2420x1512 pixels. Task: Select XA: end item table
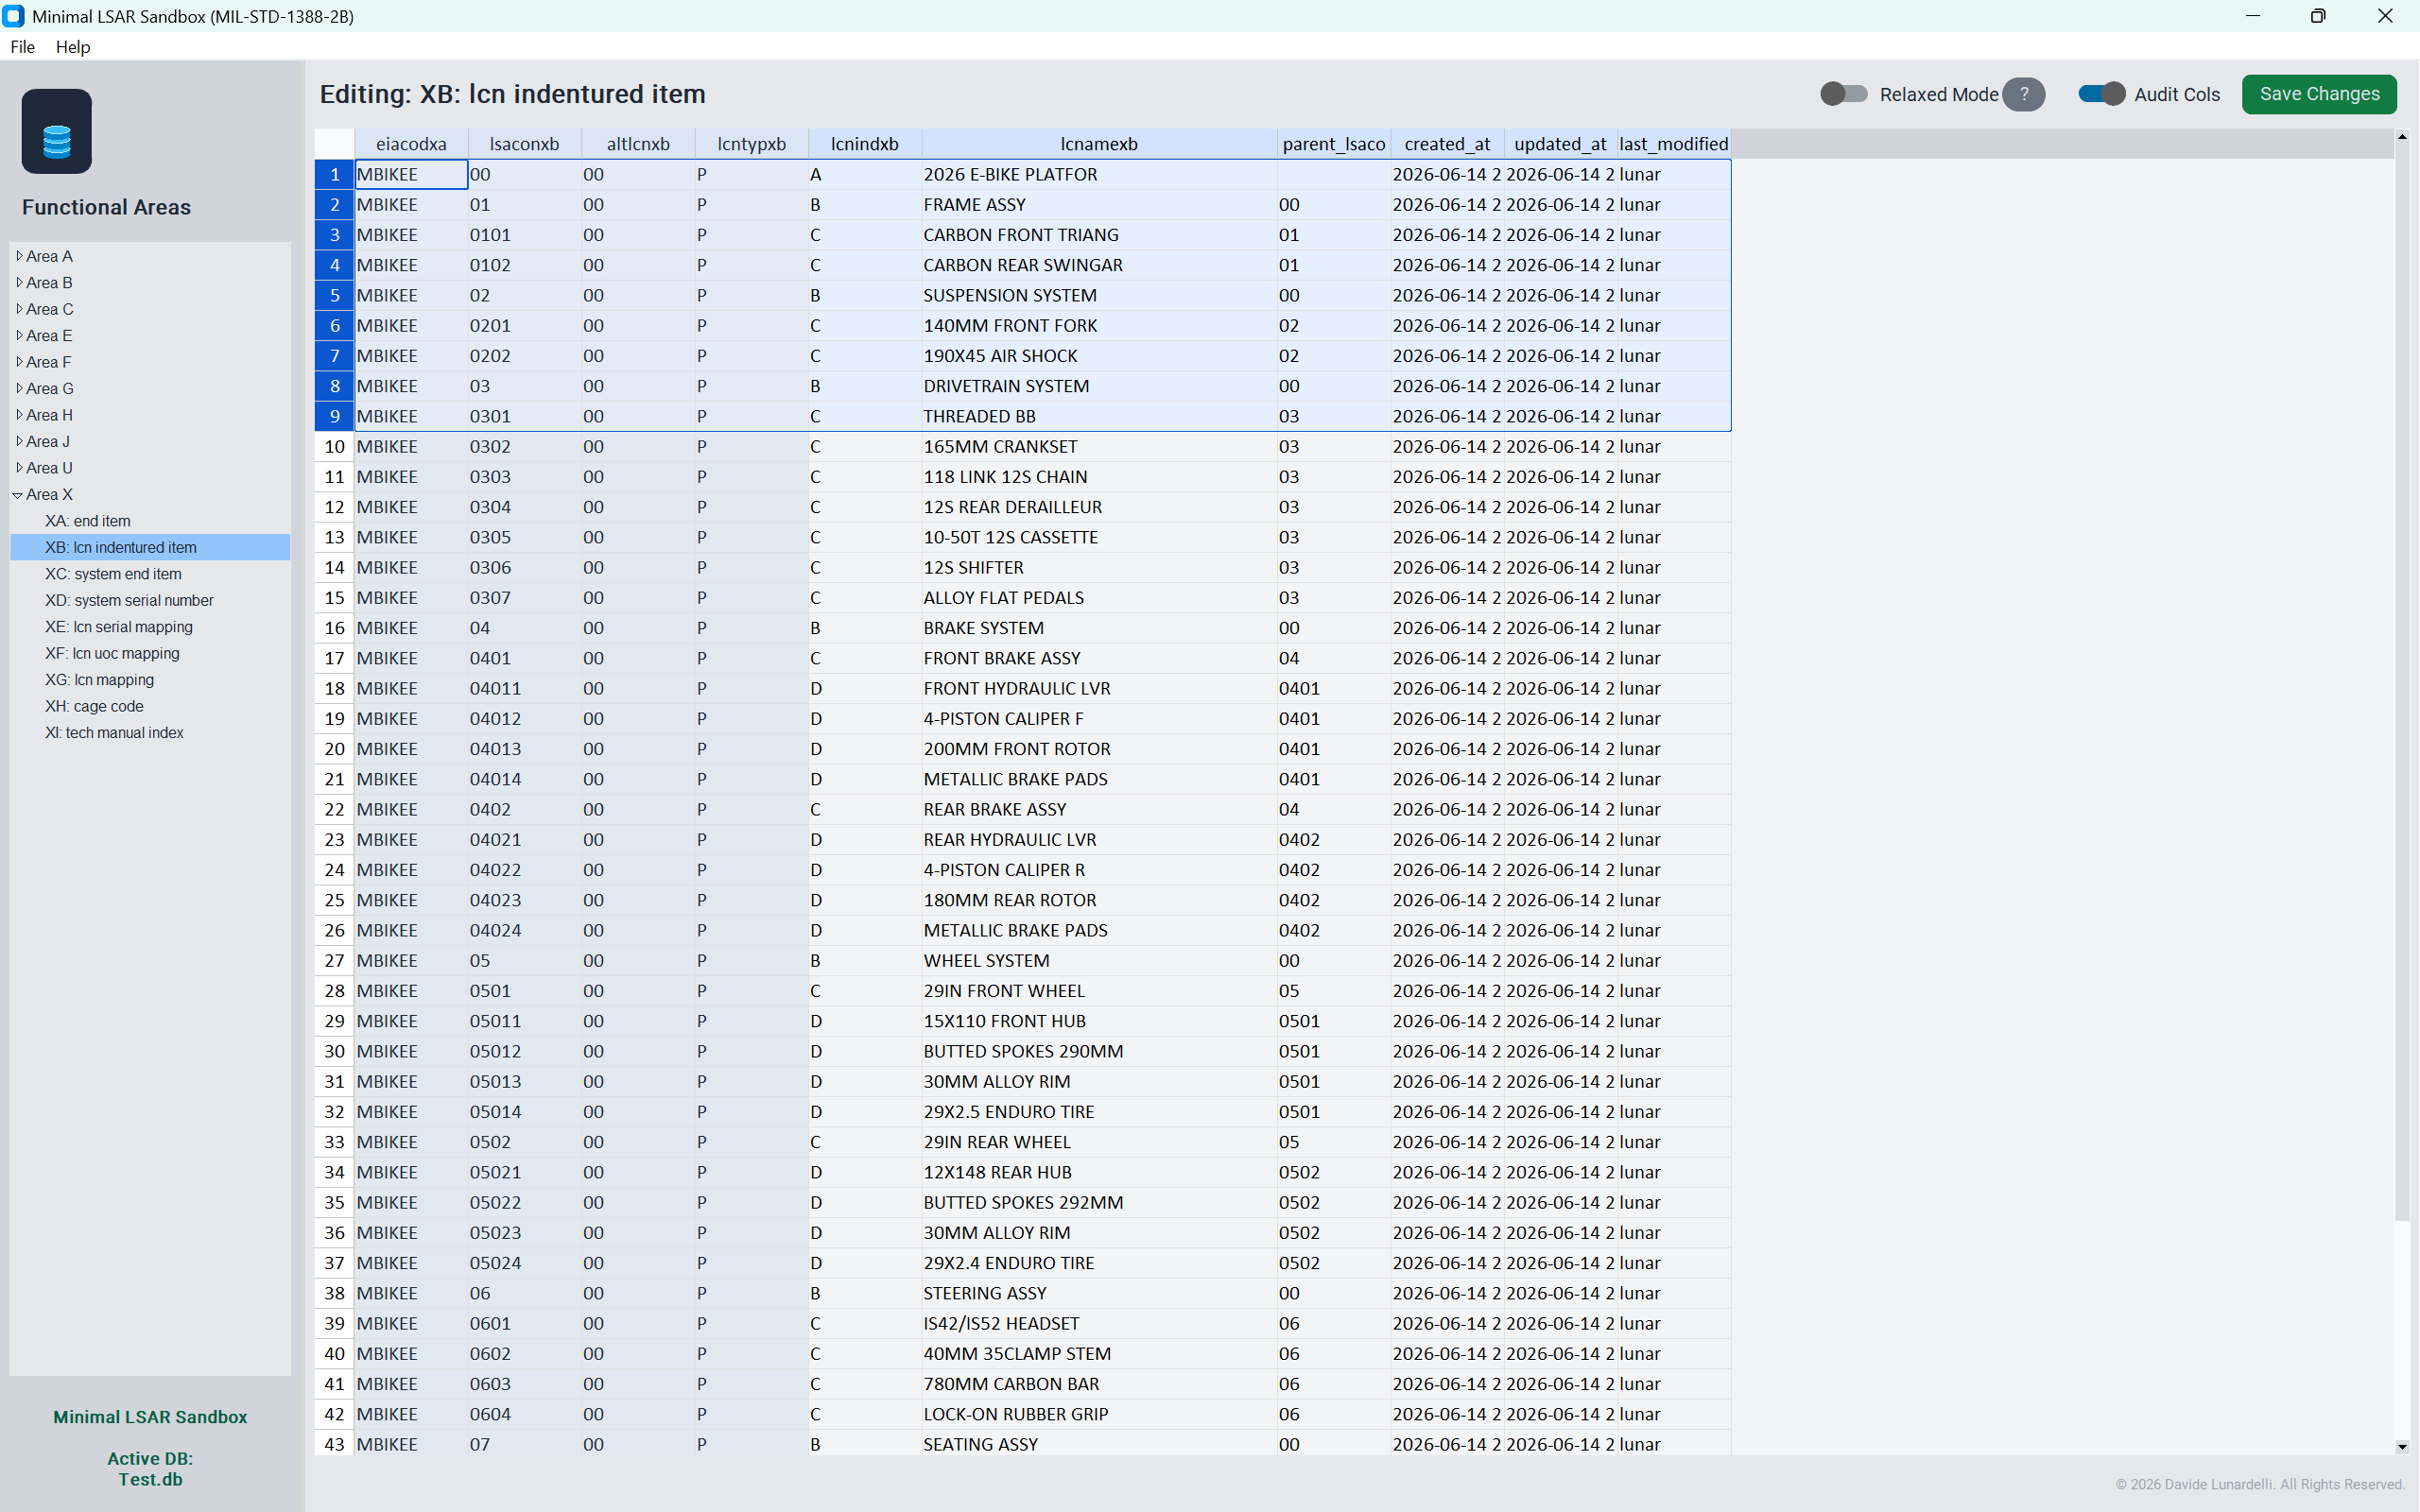[x=88, y=521]
